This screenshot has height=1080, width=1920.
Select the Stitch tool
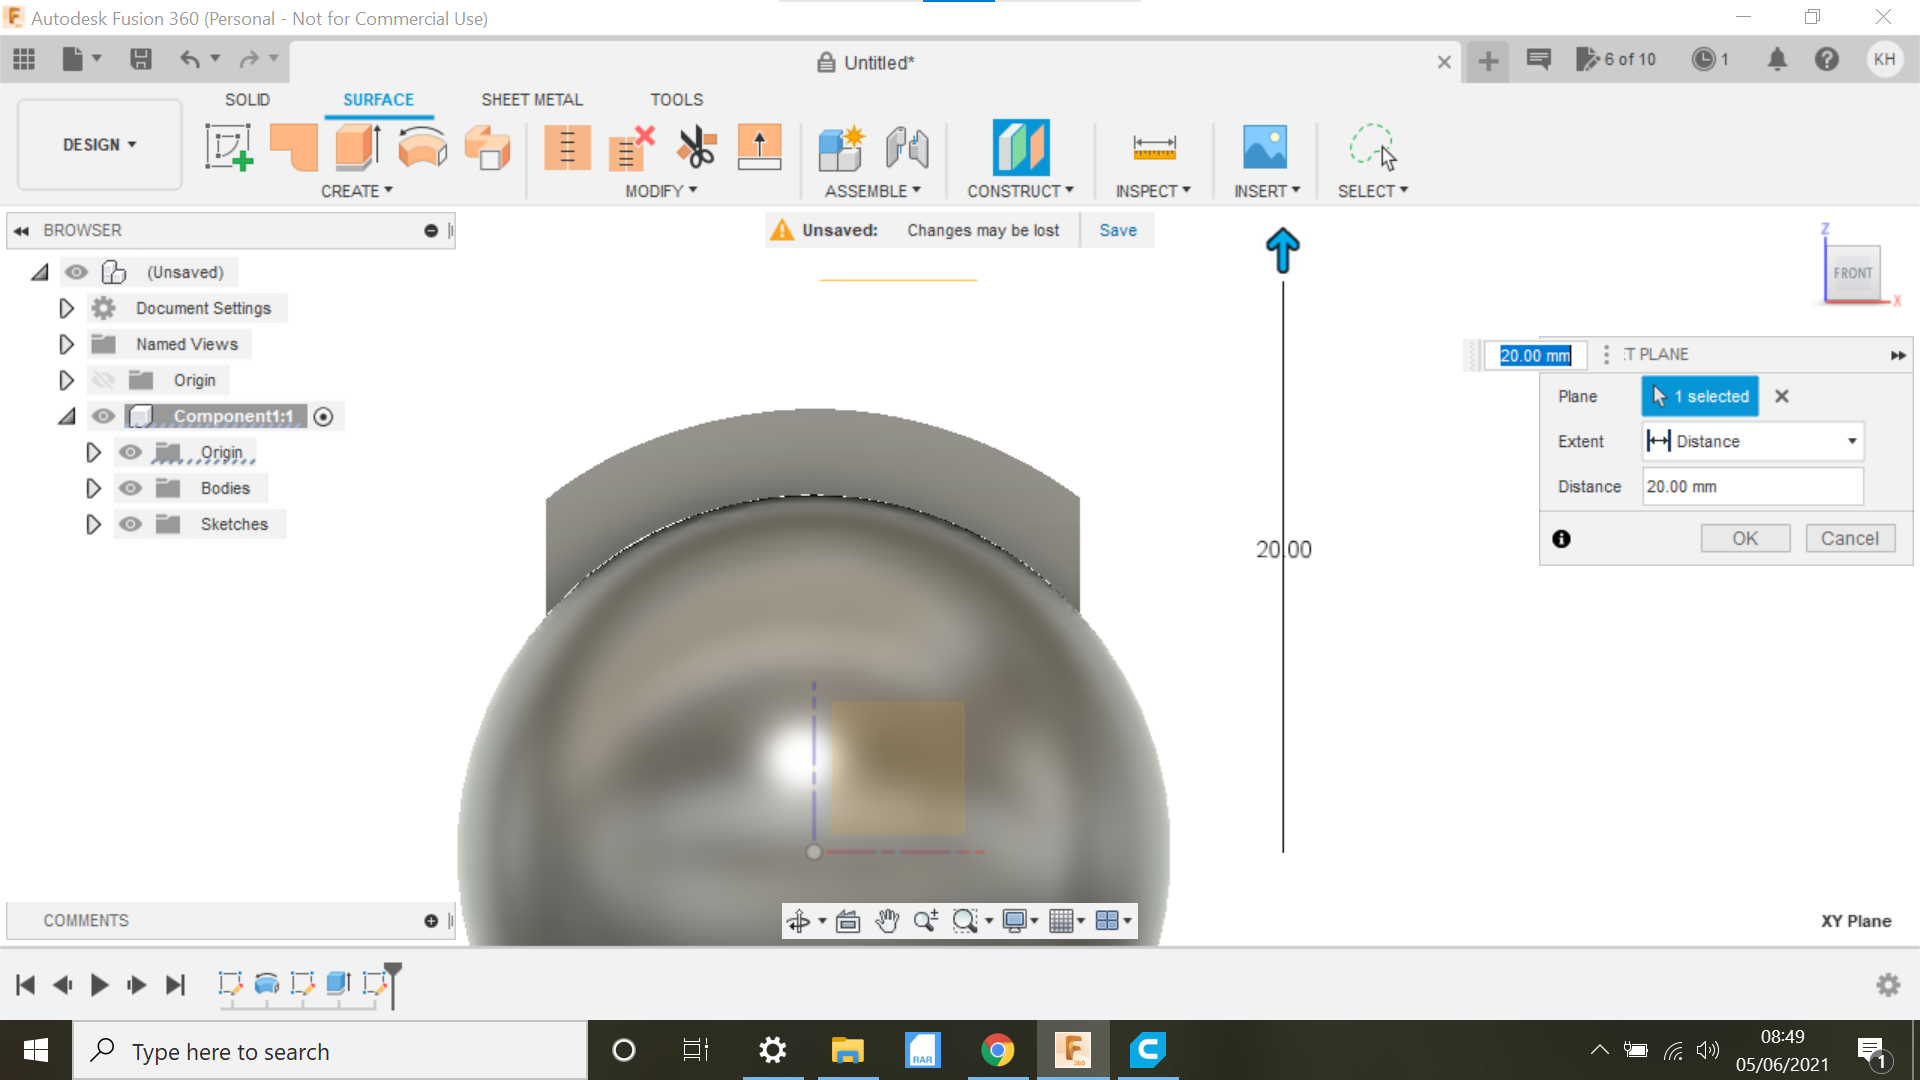pos(567,147)
